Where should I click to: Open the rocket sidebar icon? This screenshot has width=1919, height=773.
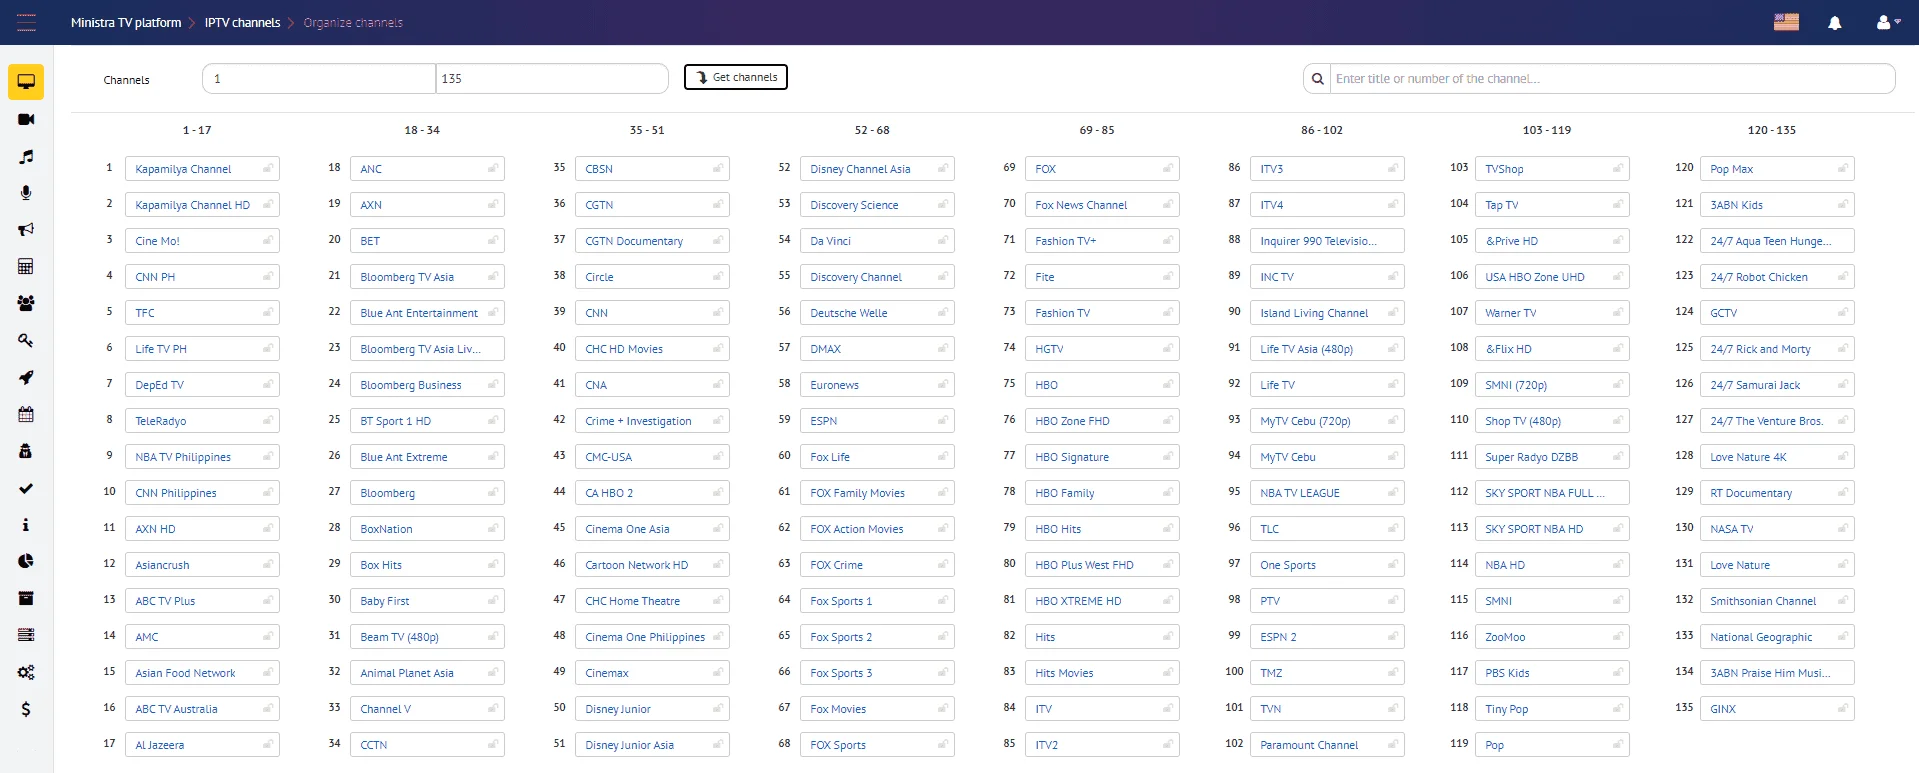[26, 377]
